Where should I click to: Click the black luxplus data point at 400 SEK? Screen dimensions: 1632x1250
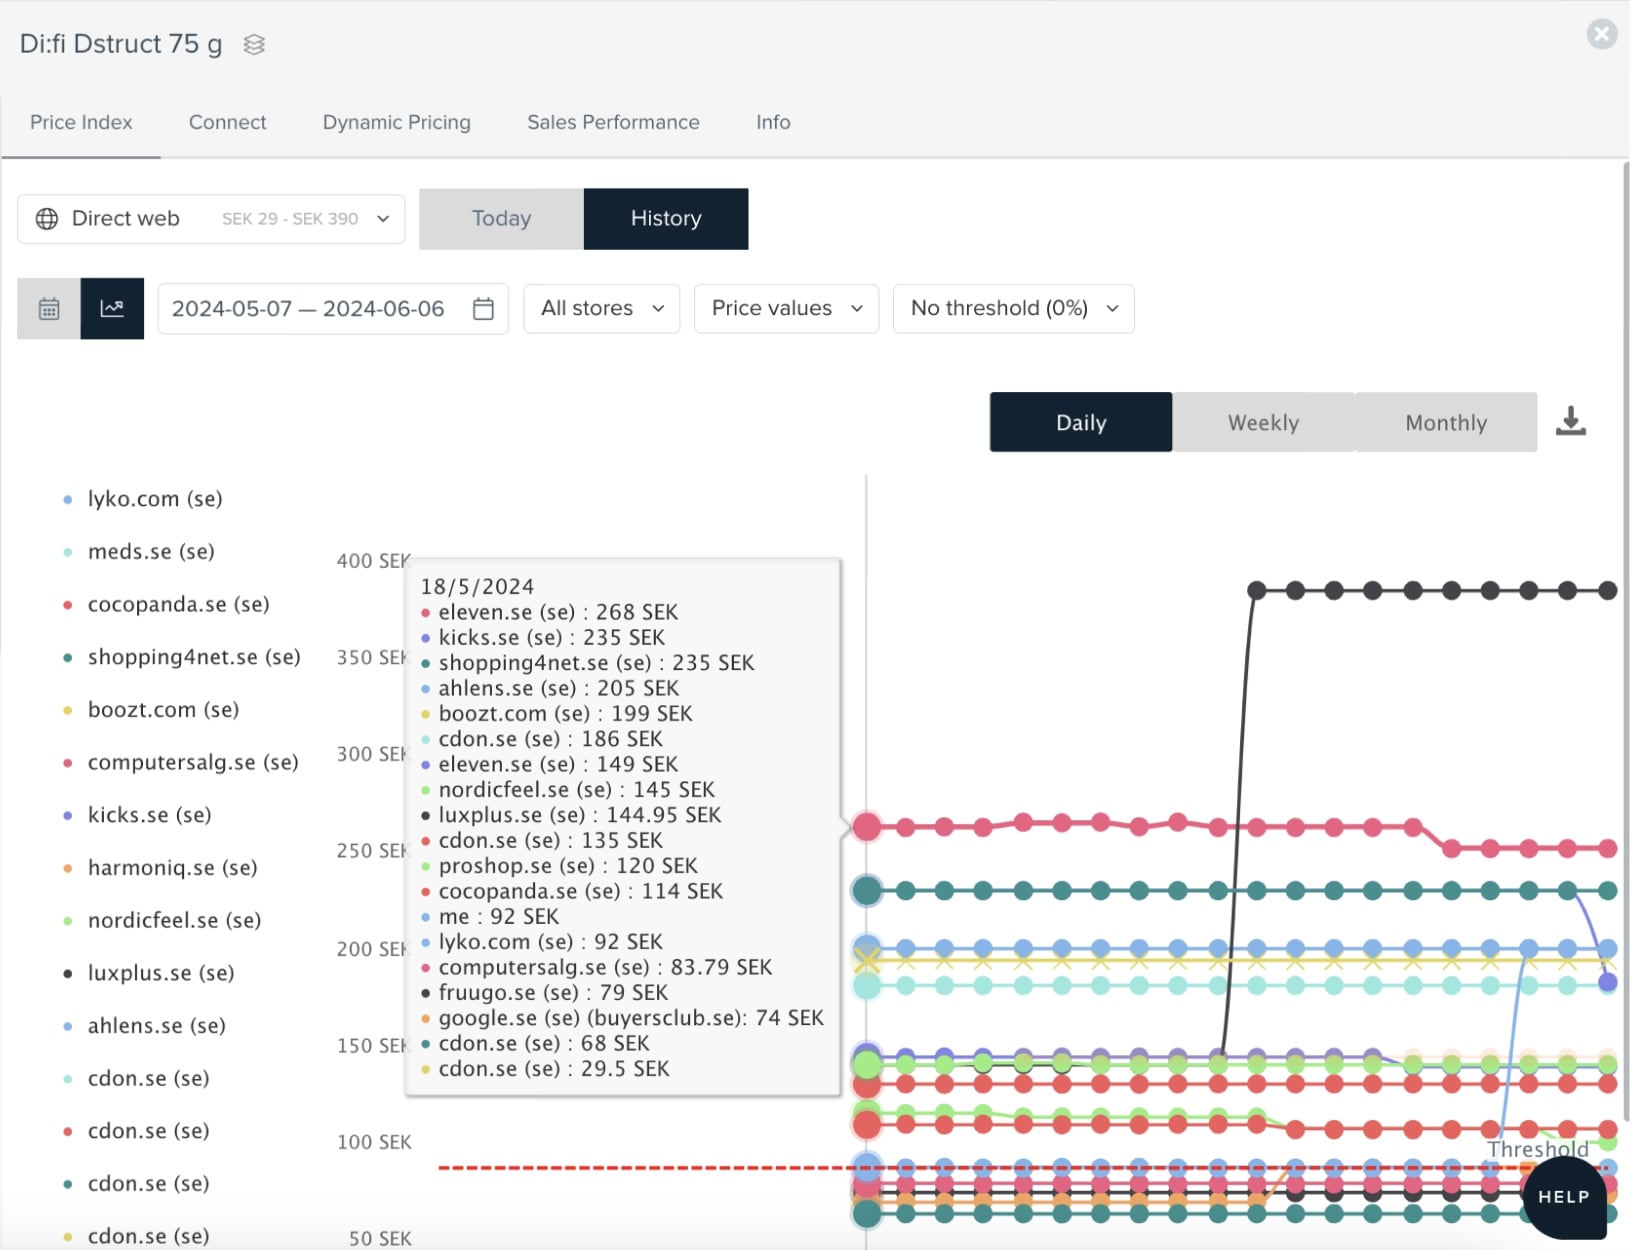[x=1256, y=591]
